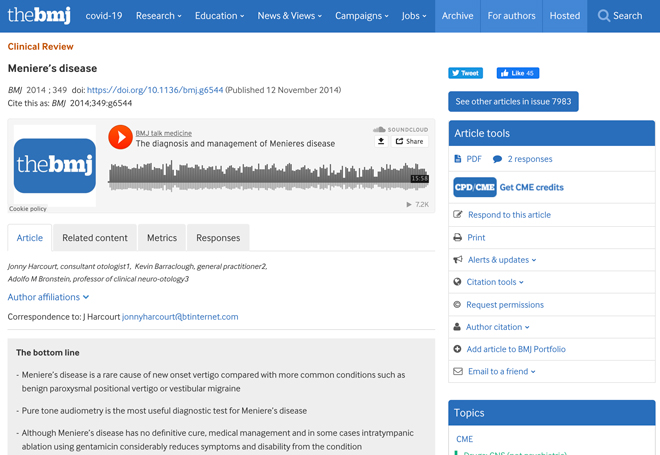Switch to the Responses tab
The width and height of the screenshot is (660, 455).
pyautogui.click(x=218, y=238)
